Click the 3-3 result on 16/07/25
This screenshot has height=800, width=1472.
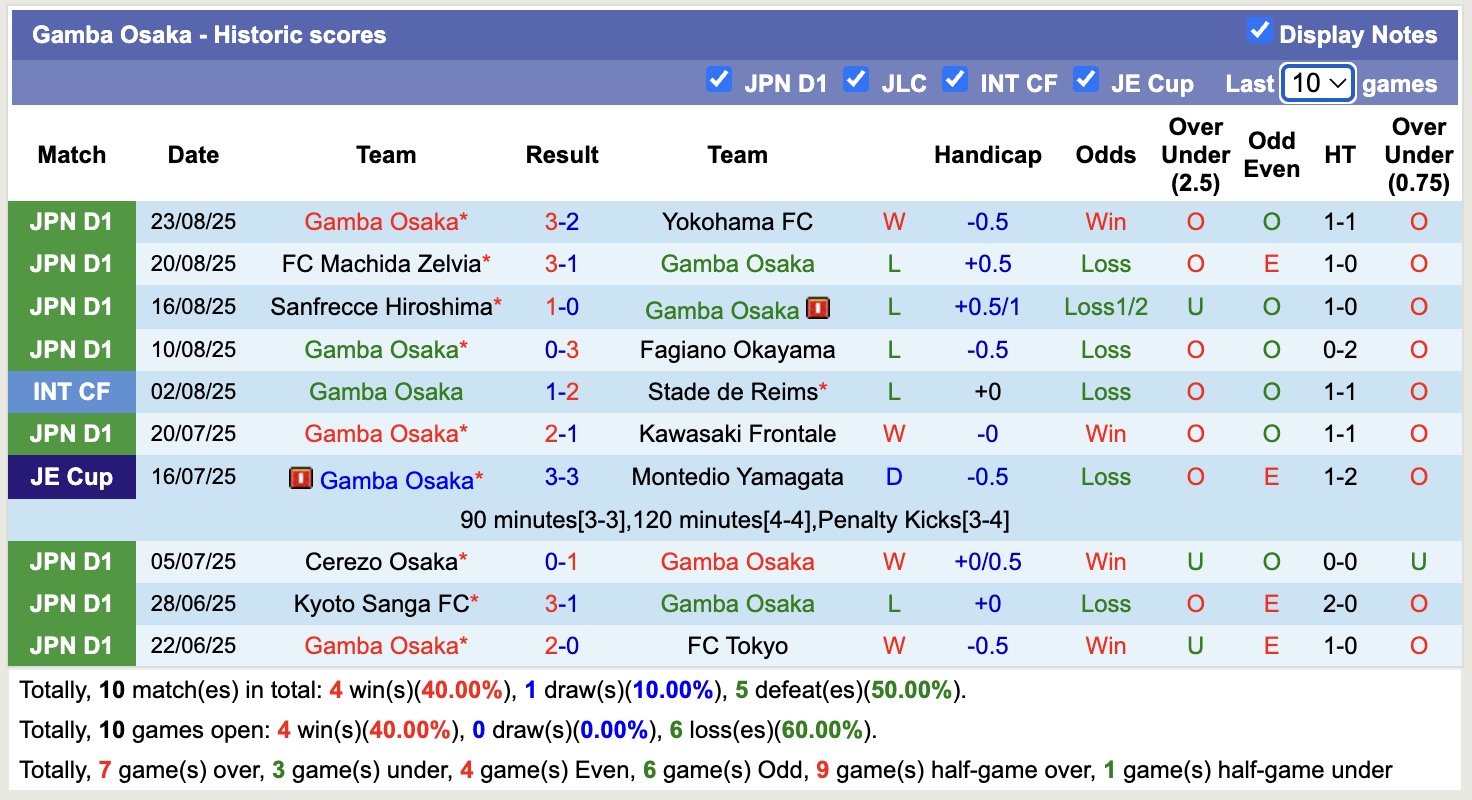click(561, 477)
